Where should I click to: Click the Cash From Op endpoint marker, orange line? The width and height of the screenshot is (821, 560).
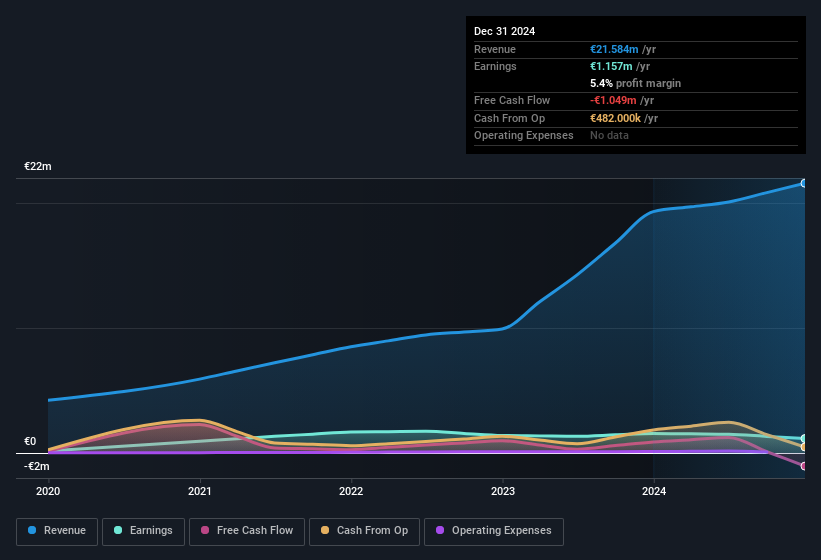tap(804, 447)
